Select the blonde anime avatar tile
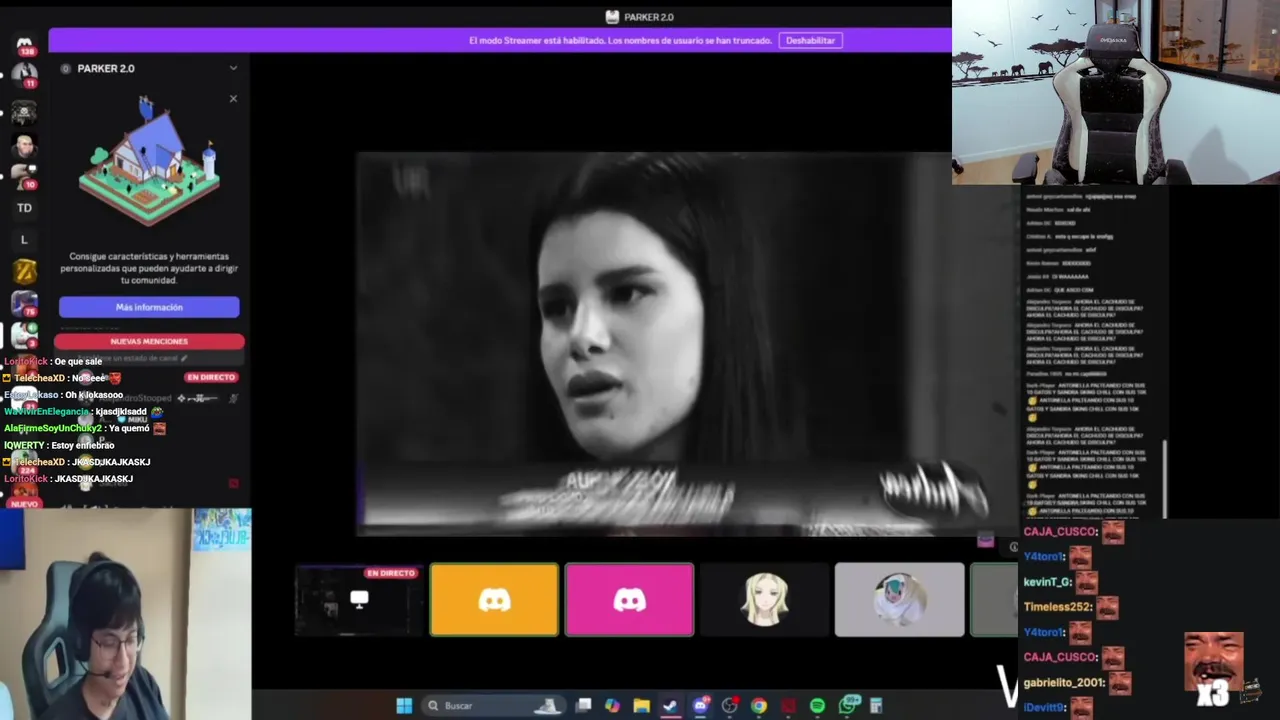The width and height of the screenshot is (1280, 720). 764,600
